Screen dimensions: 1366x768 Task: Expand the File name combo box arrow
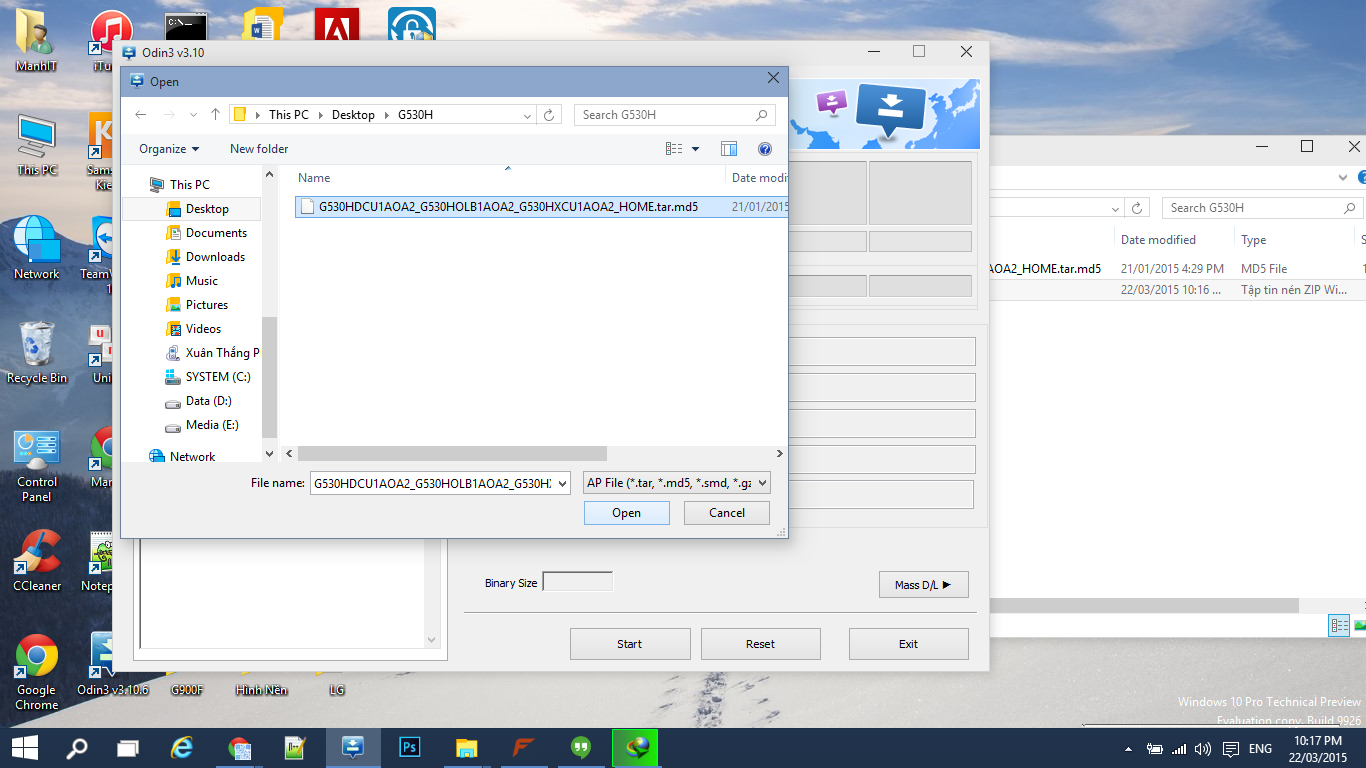point(561,483)
